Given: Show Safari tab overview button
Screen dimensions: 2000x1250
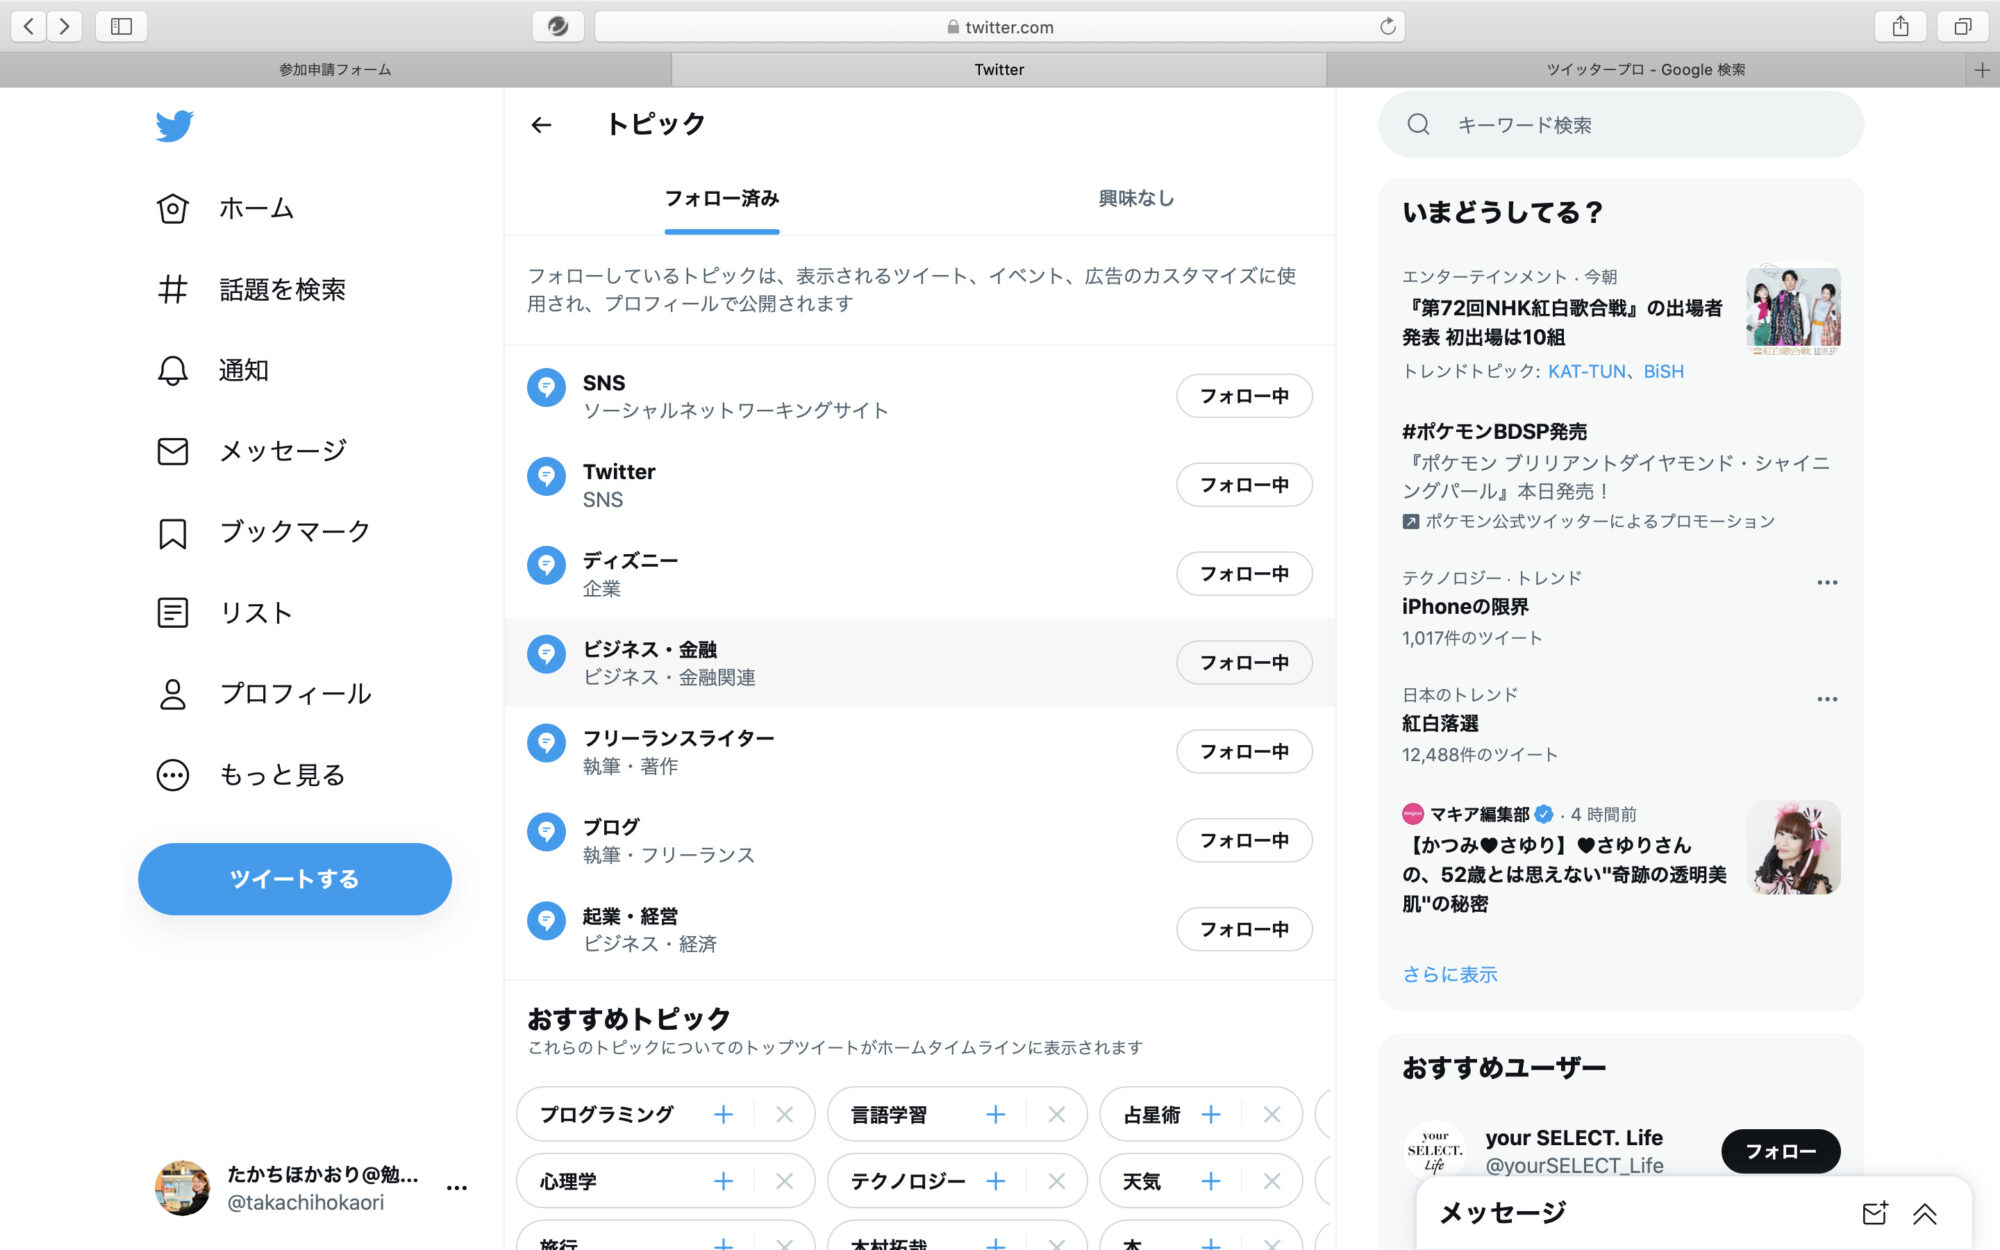Looking at the screenshot, I should (1963, 26).
